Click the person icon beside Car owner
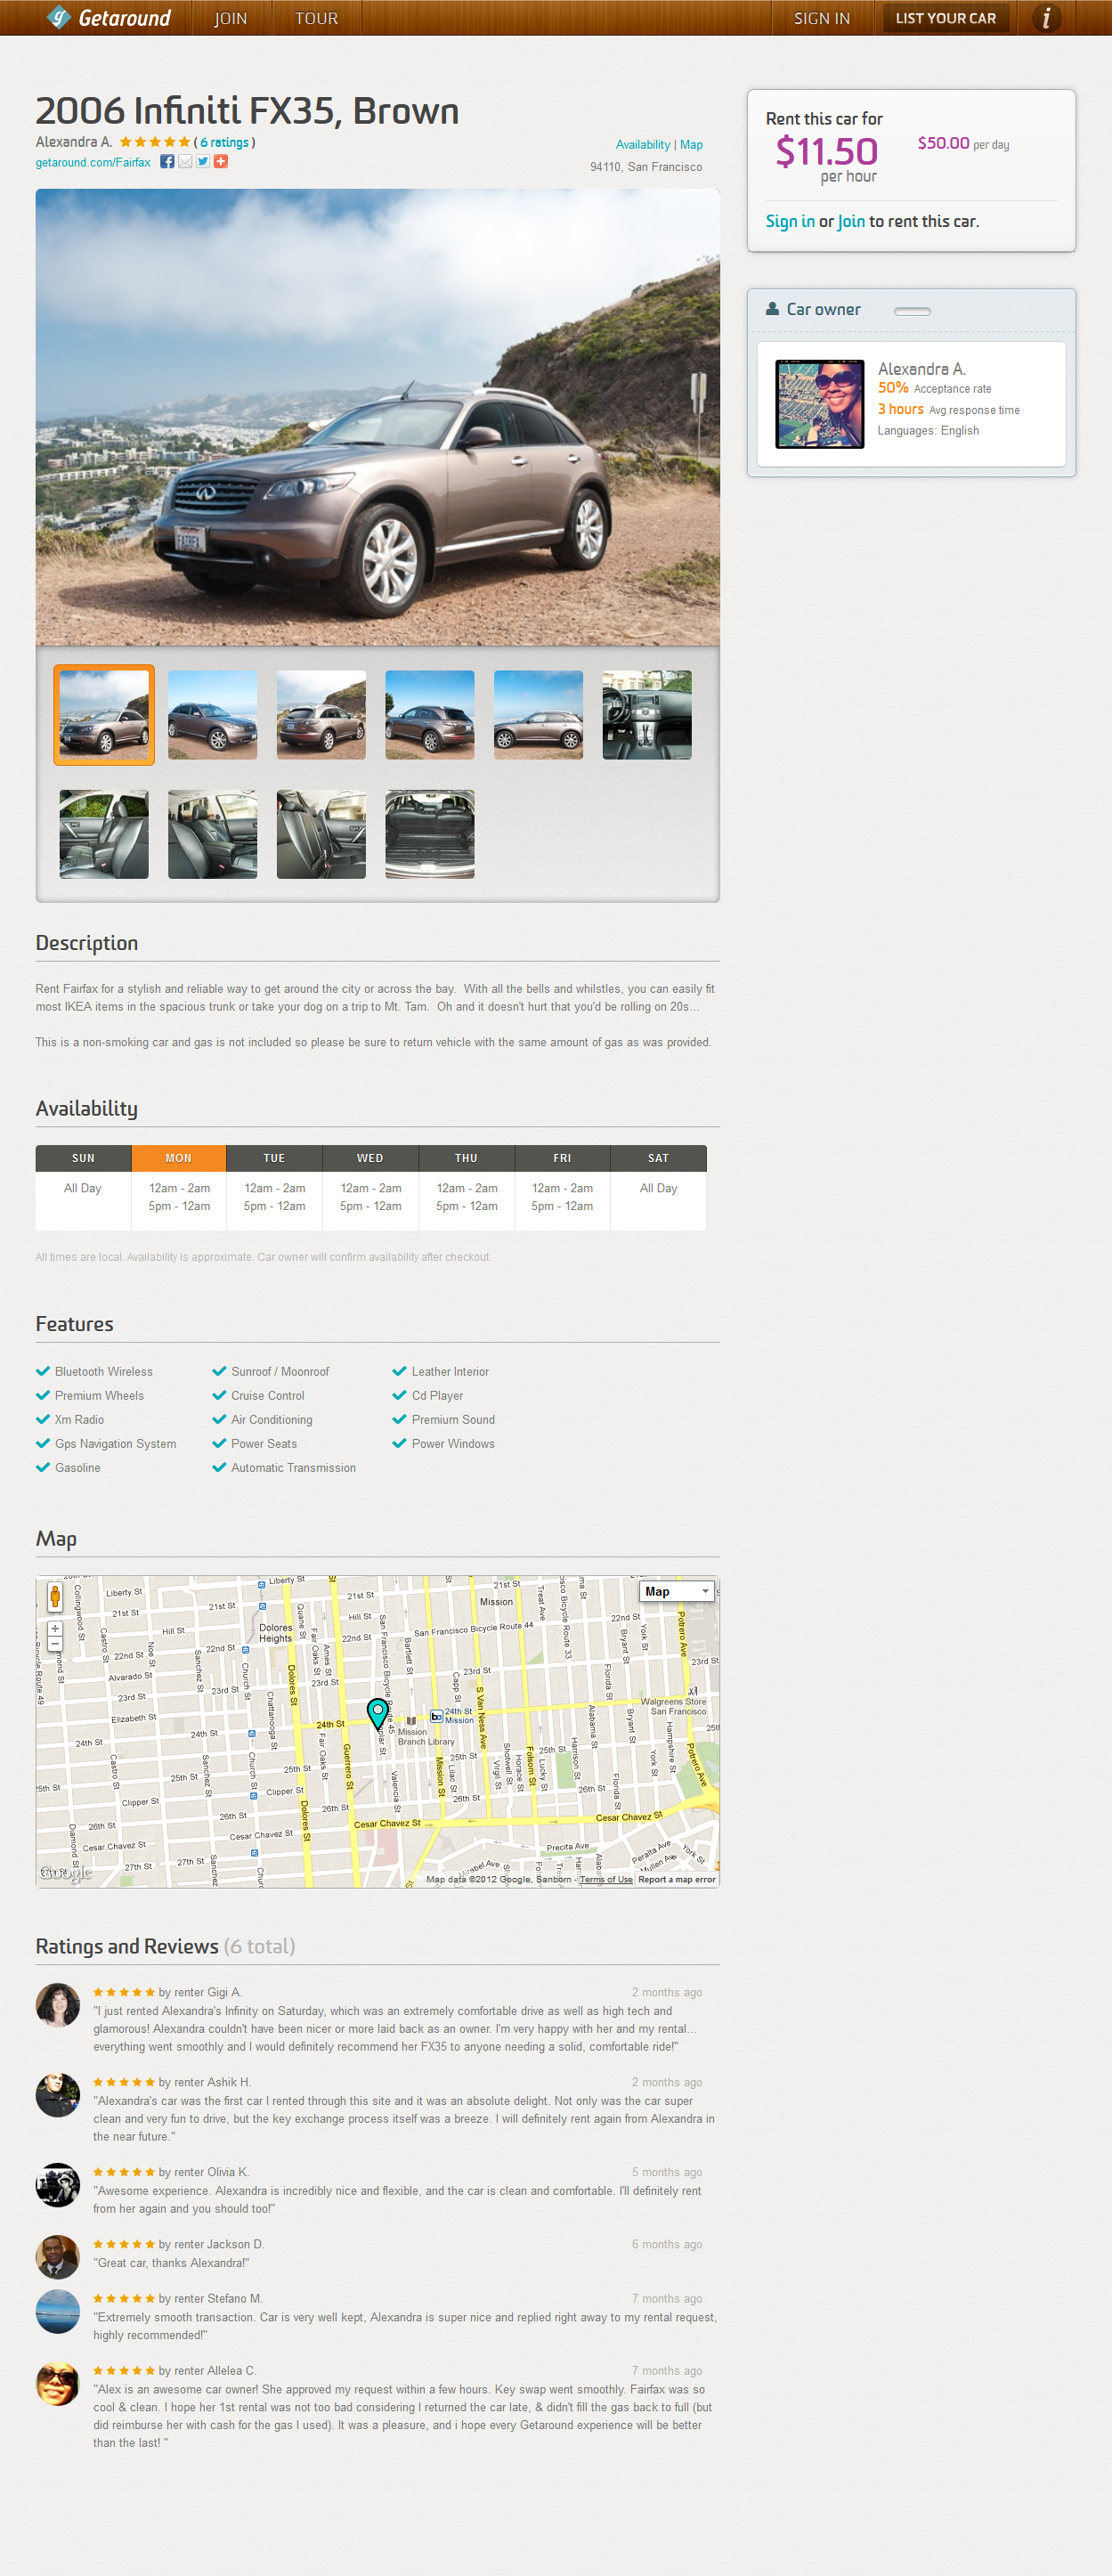This screenshot has height=2576, width=1112. pyautogui.click(x=772, y=309)
